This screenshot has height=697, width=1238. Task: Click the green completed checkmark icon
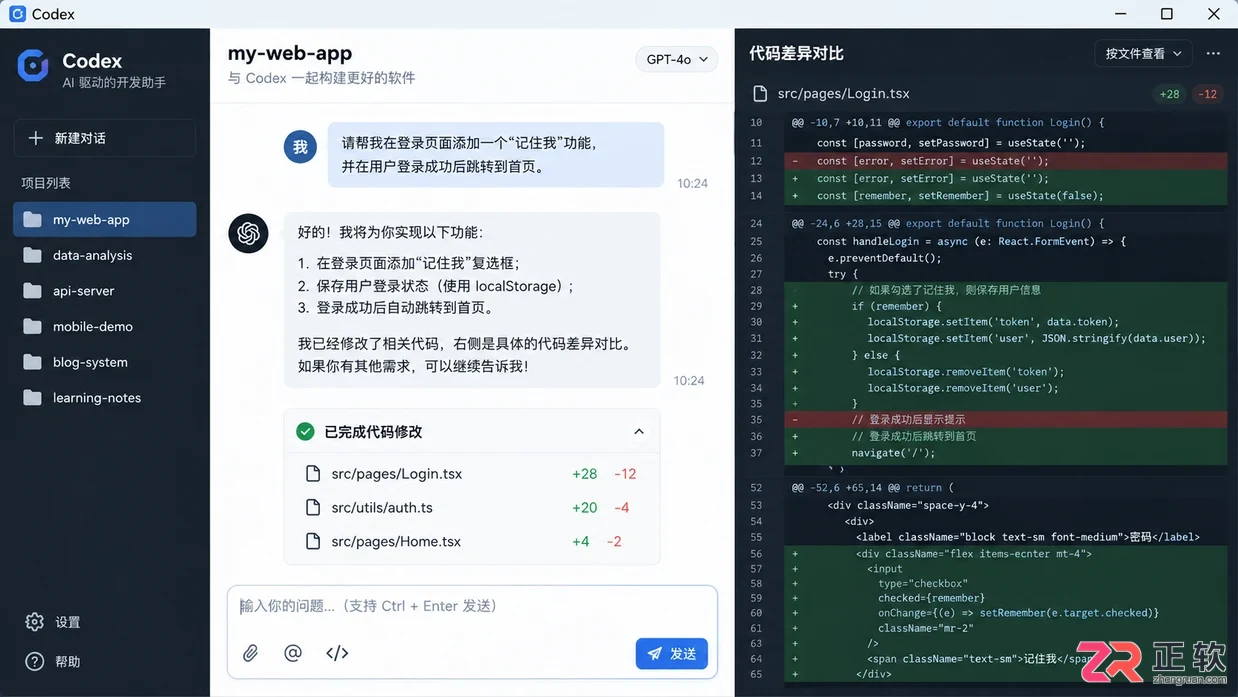pyautogui.click(x=305, y=432)
